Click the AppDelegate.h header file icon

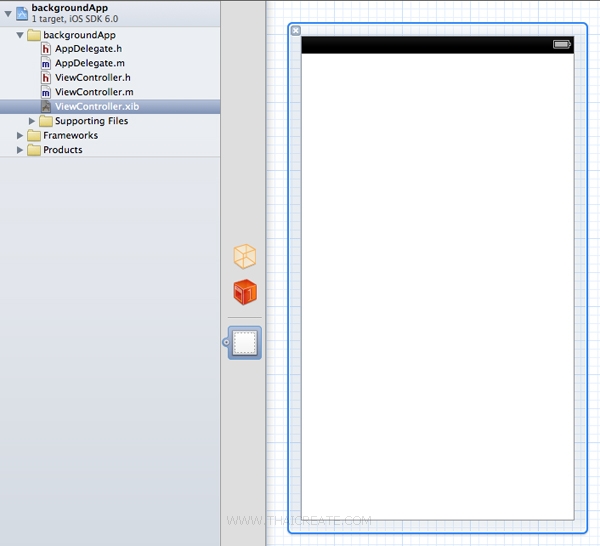click(46, 49)
